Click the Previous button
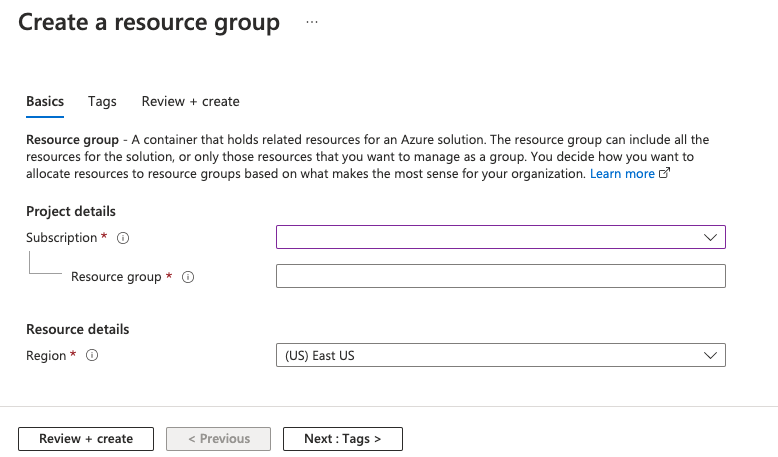Viewport: 778px width, 457px height. tap(218, 439)
